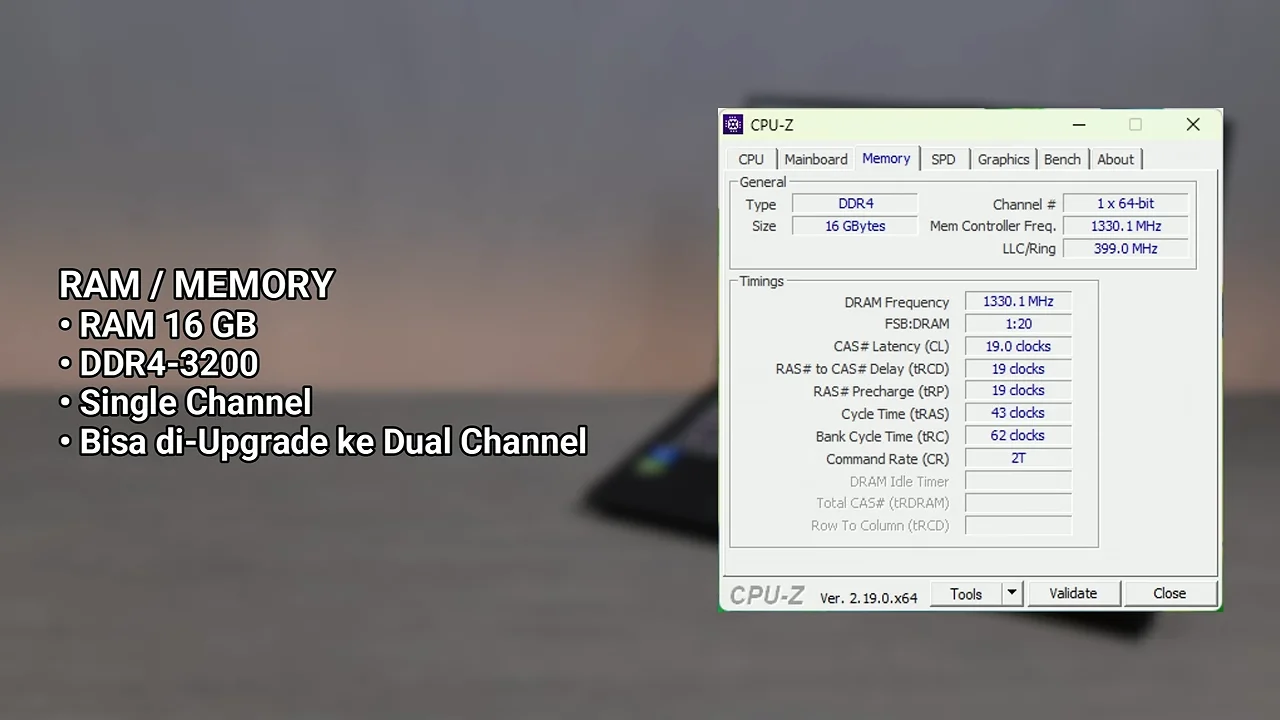Click the 'Command Rate (CR)' label
This screenshot has height=720, width=1280.
click(887, 459)
